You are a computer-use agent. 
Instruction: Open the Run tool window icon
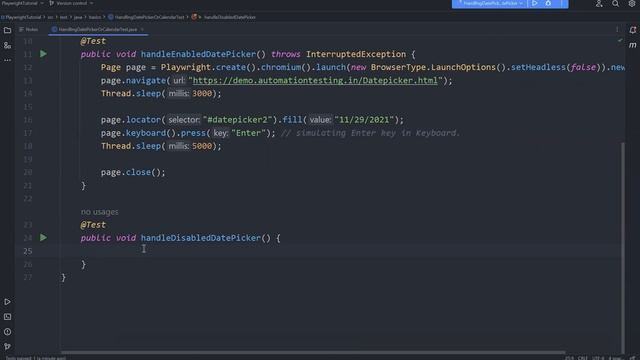point(7,302)
